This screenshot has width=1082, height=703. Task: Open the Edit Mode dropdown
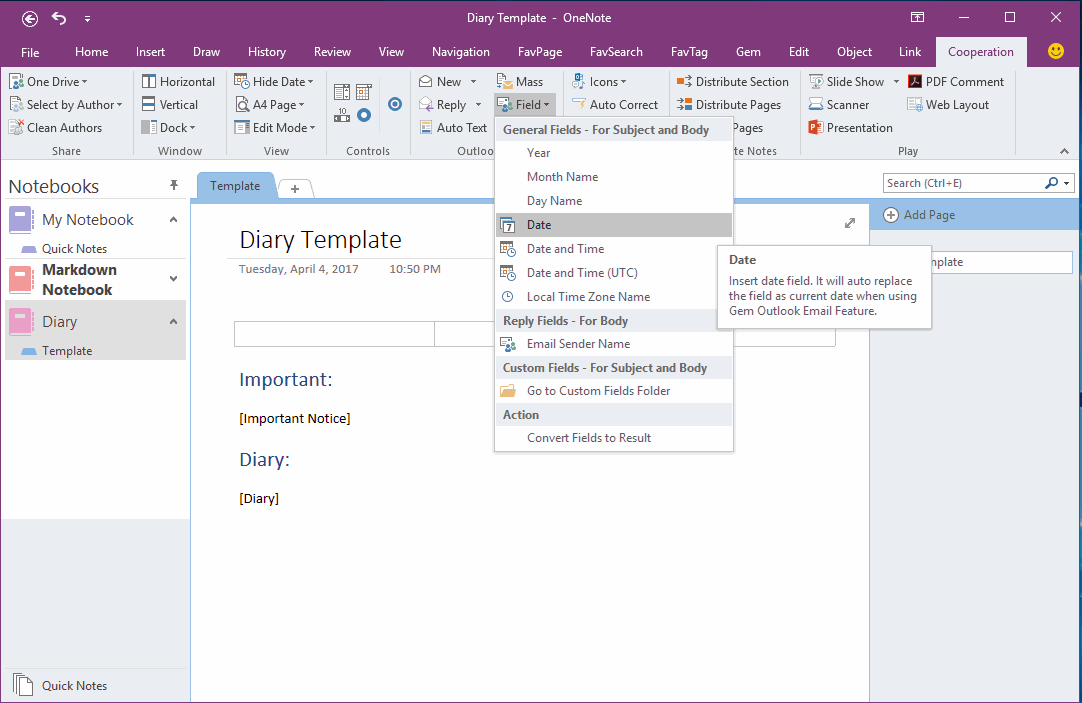tap(274, 128)
